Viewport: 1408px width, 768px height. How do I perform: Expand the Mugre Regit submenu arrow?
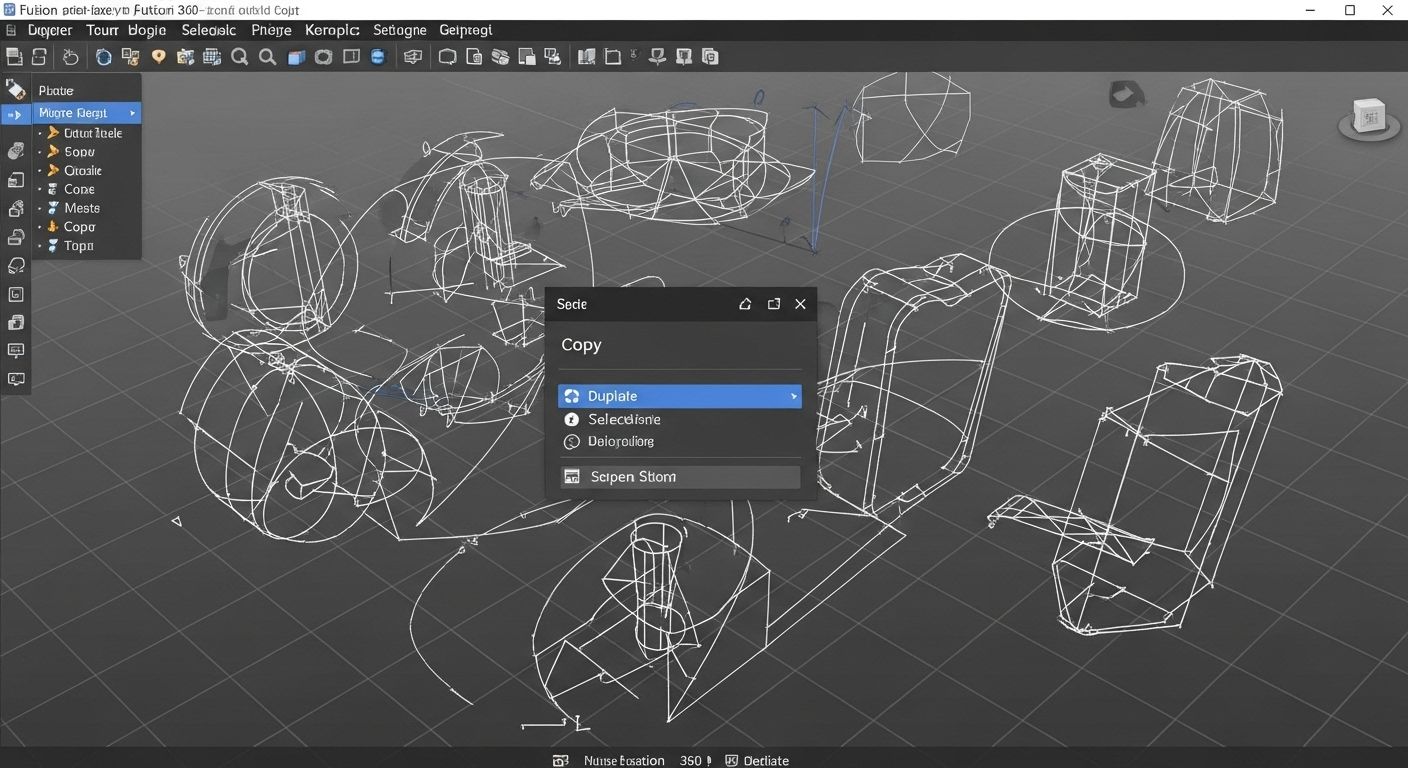coord(132,113)
